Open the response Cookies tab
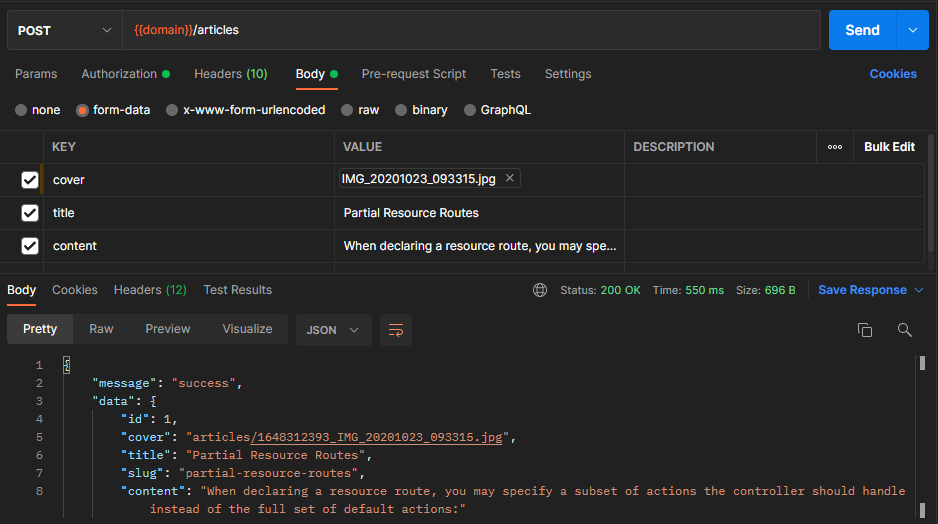The height and width of the screenshot is (524, 938). click(75, 290)
